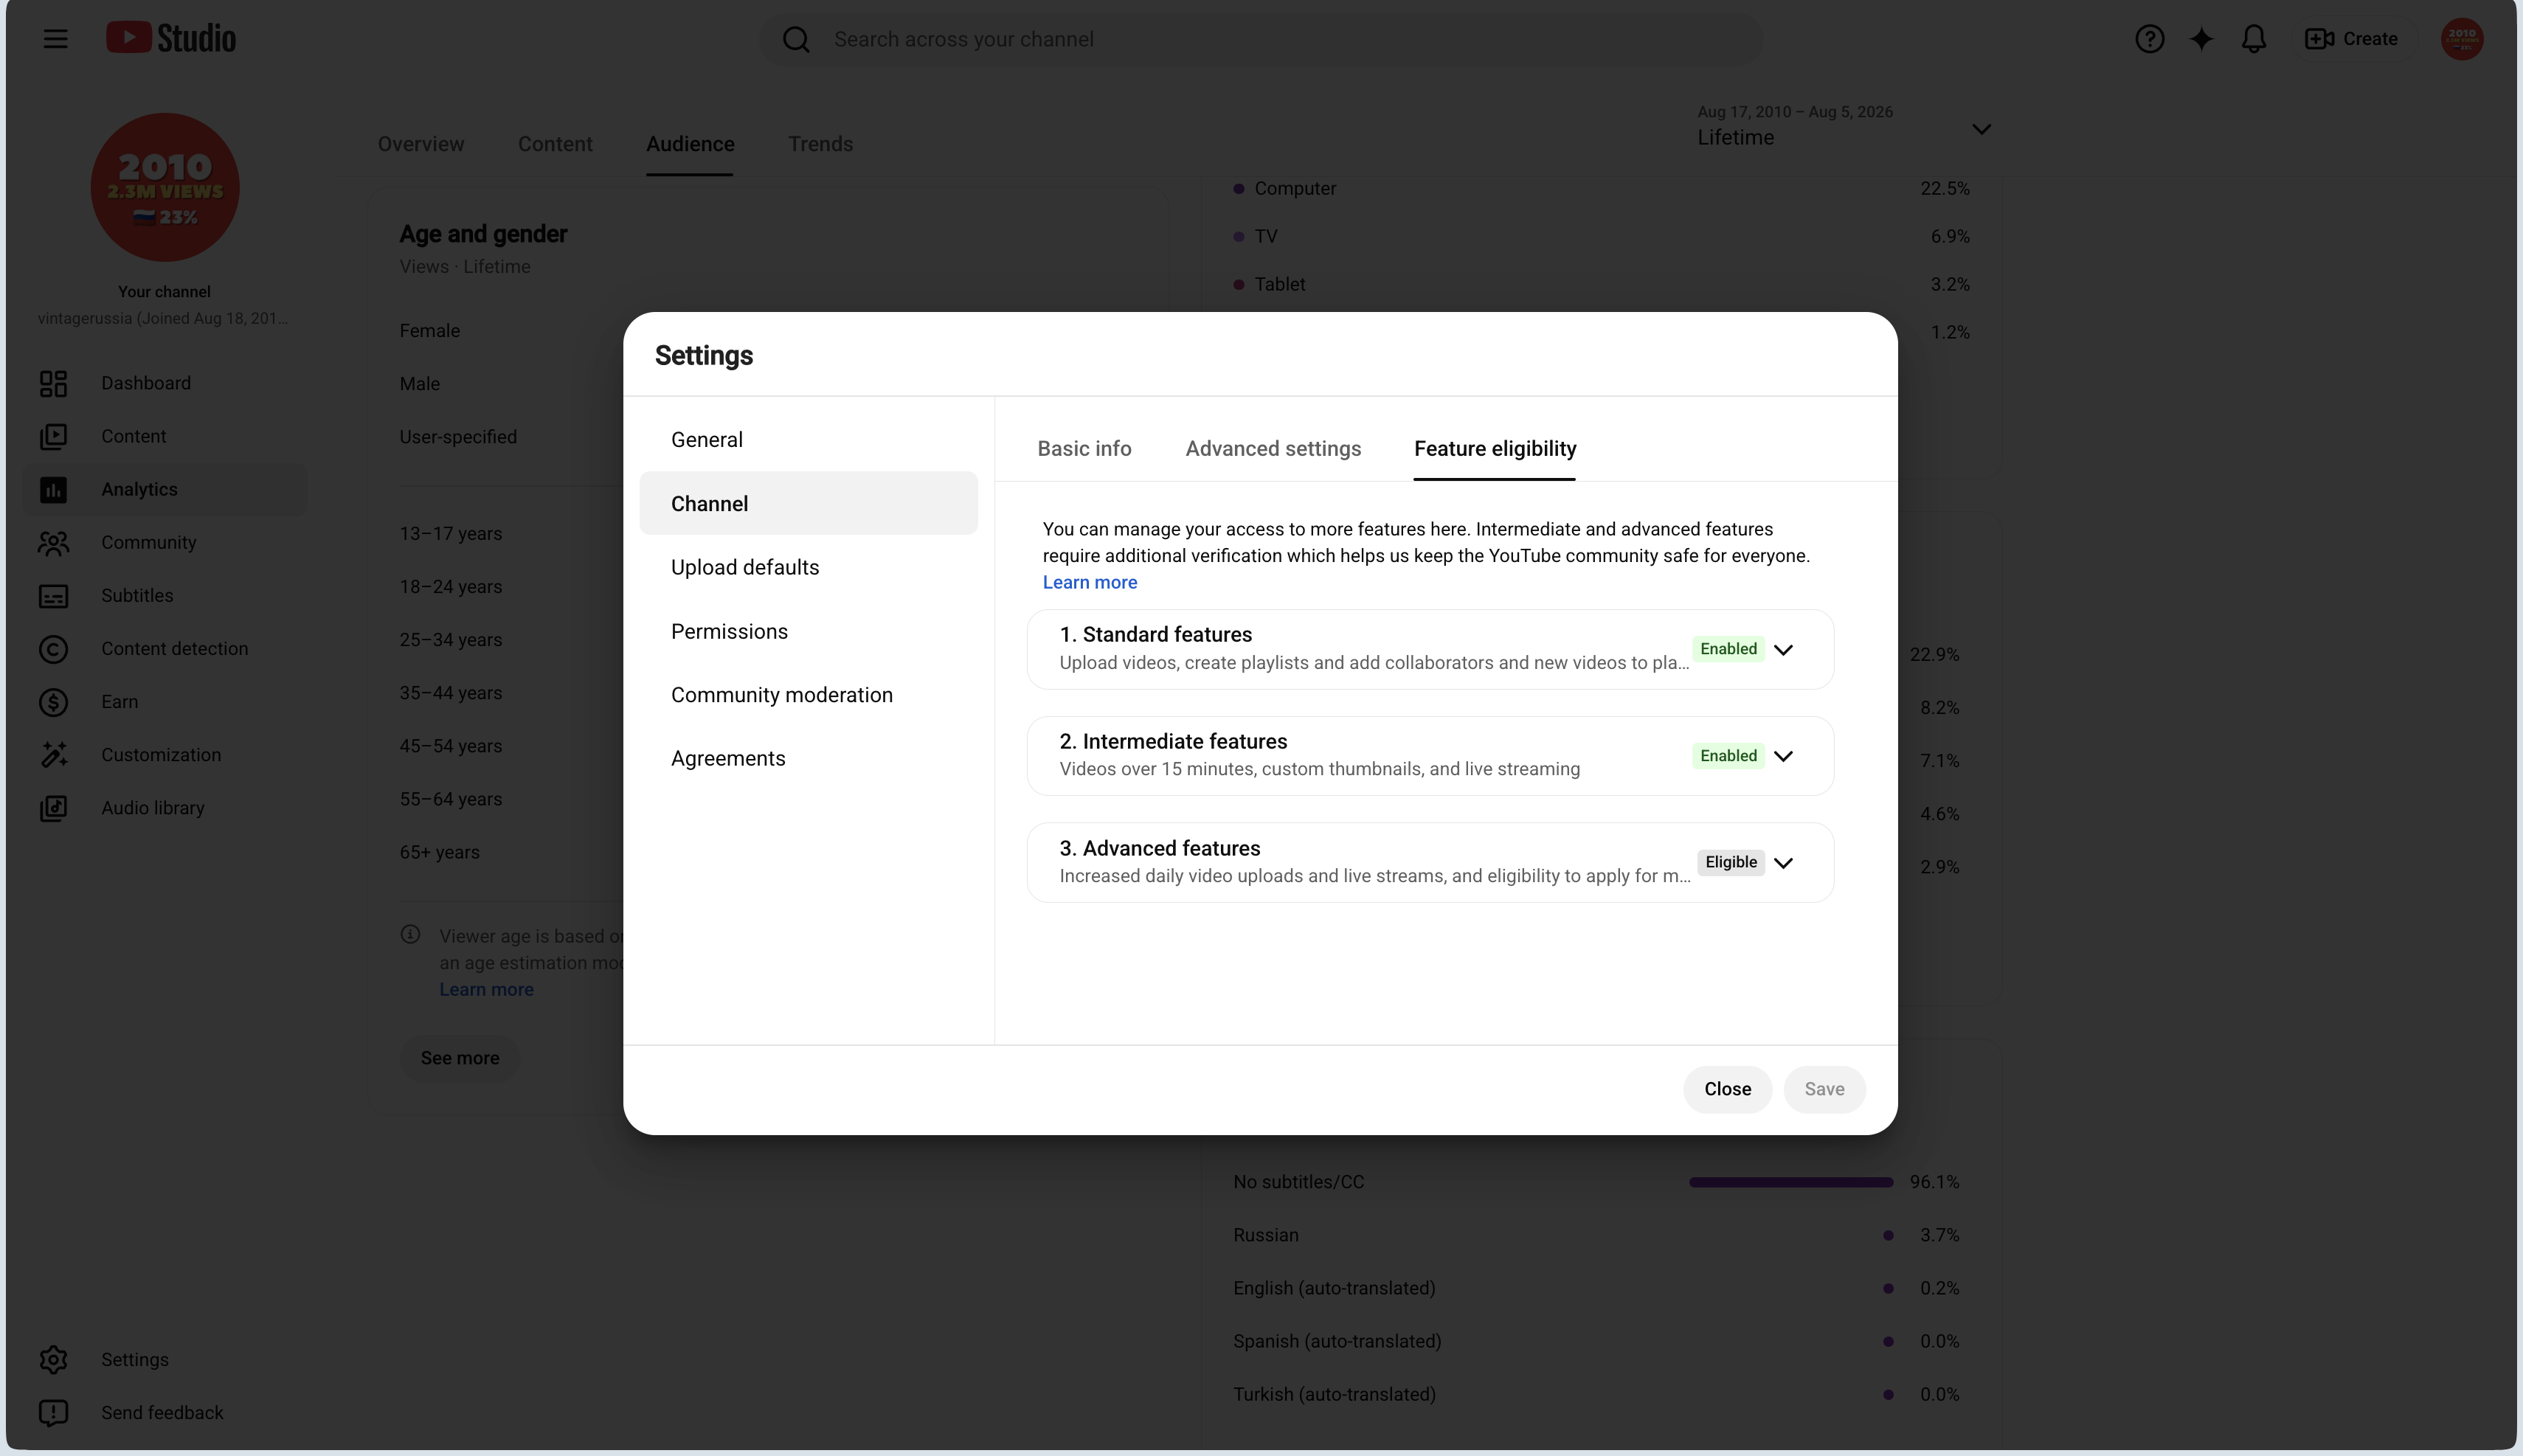Click the 18–24 years age row
Screen dimensions: 2523x1456
pyautogui.click(x=451, y=587)
